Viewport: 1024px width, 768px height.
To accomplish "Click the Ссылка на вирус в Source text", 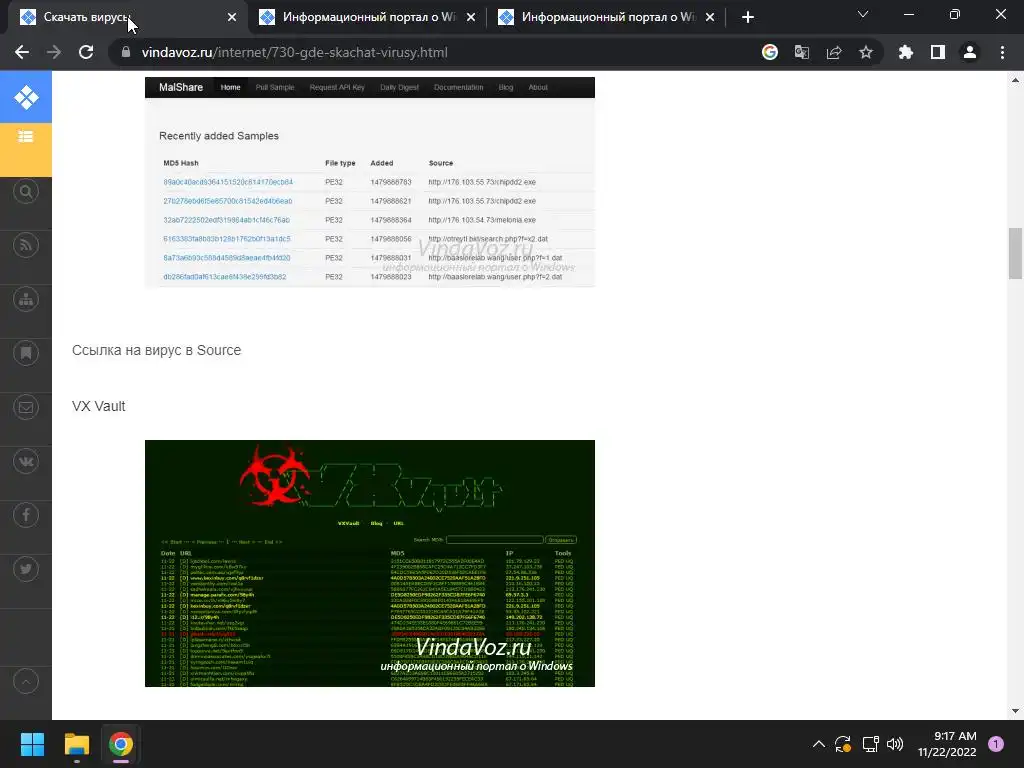I will click(156, 350).
